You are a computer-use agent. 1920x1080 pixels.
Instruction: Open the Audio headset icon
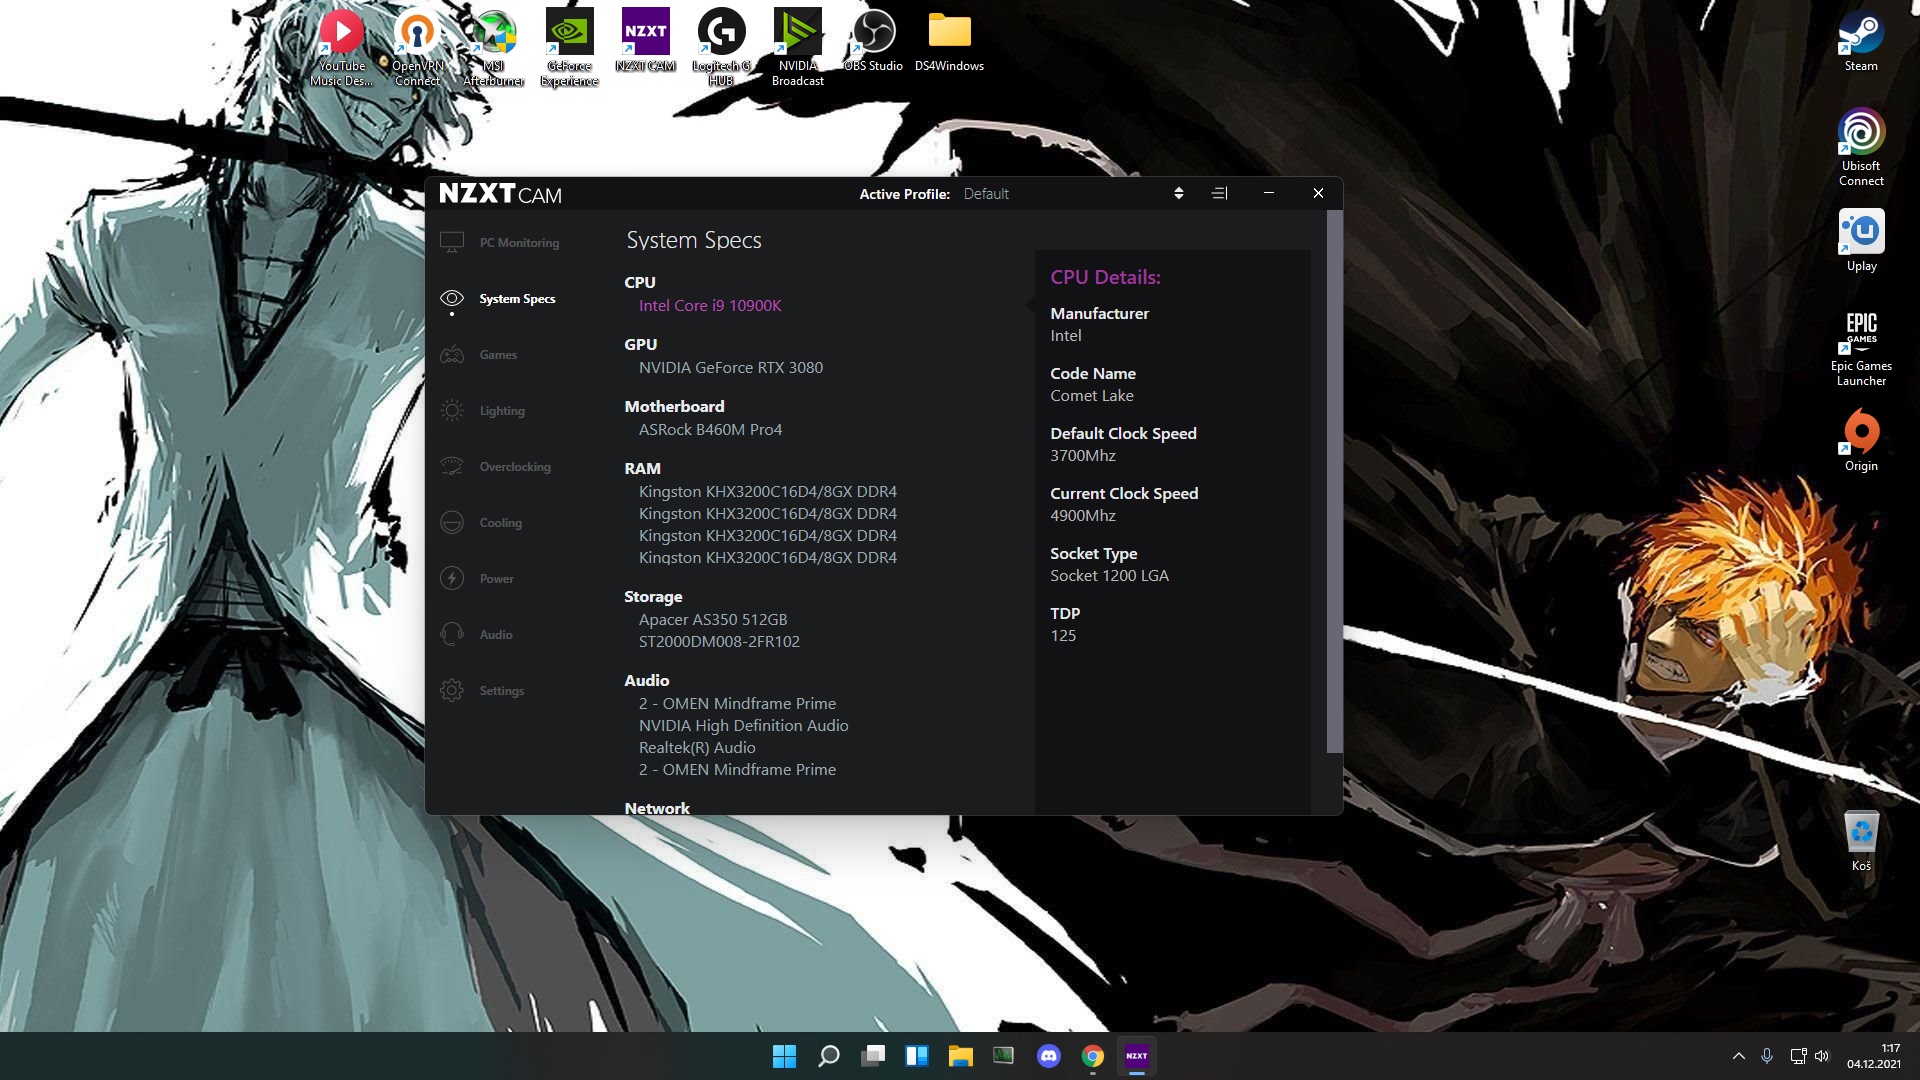(x=452, y=635)
